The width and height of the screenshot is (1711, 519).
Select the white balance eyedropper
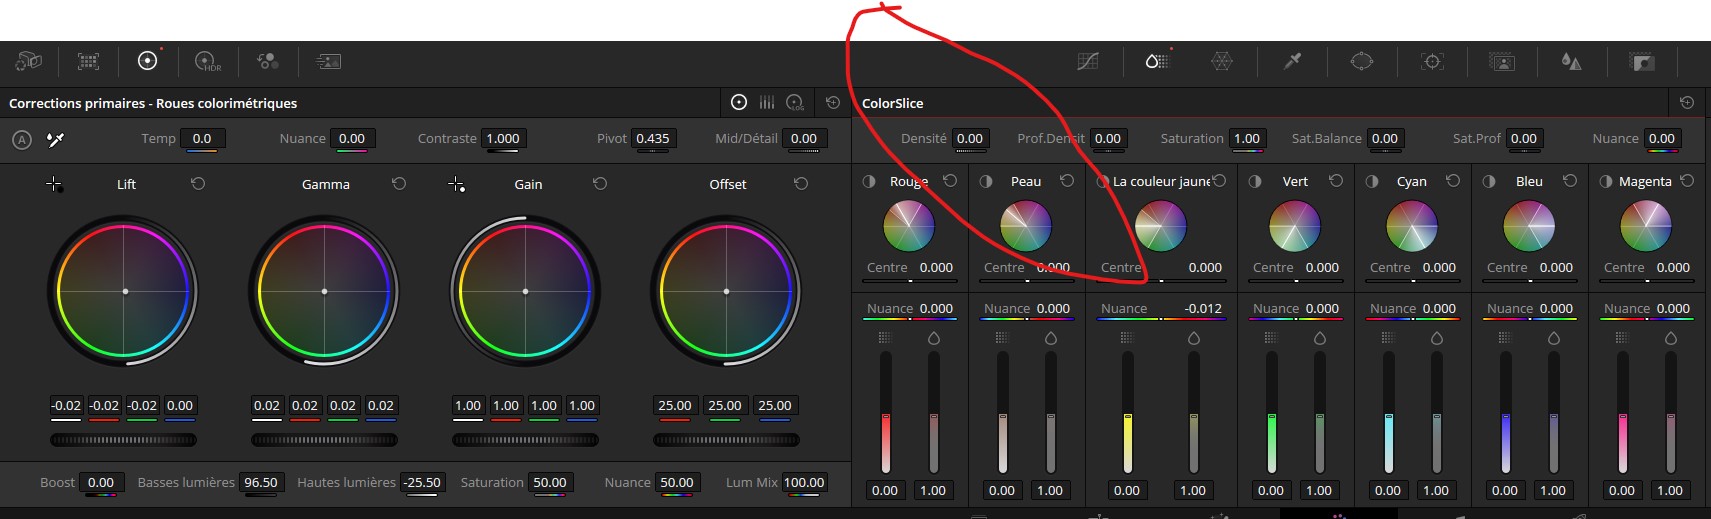coord(56,139)
